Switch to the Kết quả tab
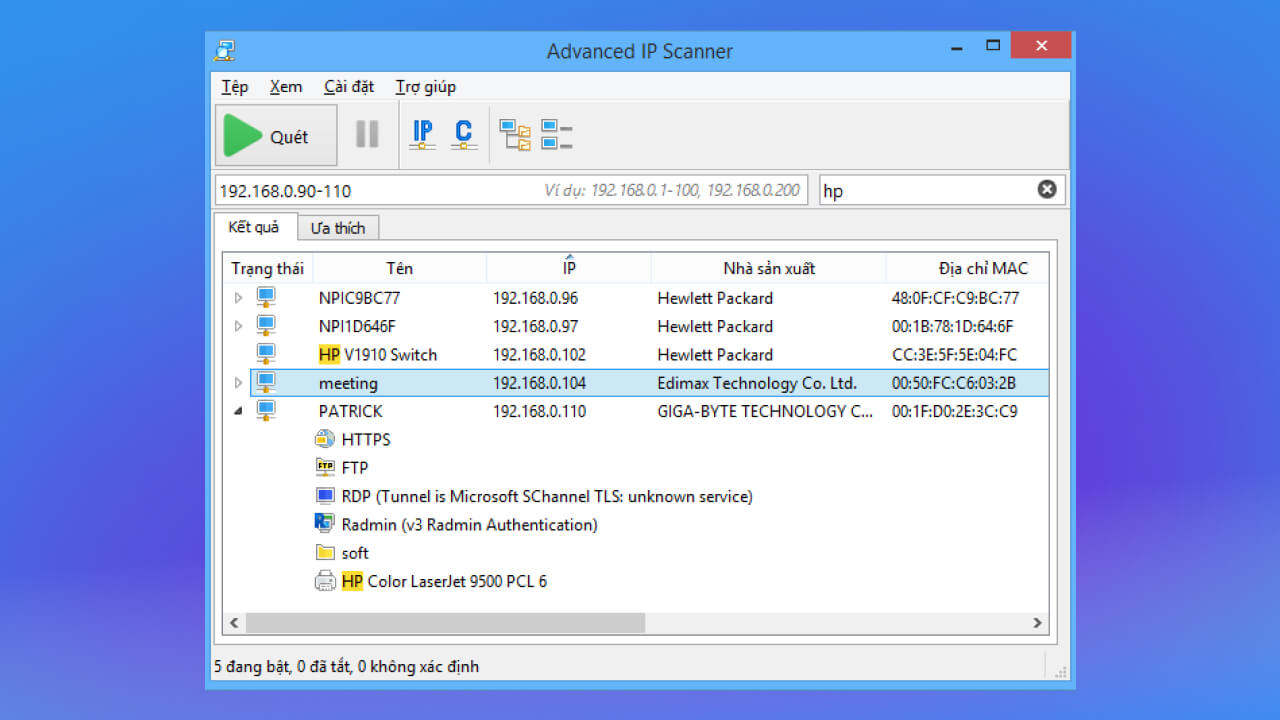1280x720 pixels. click(254, 227)
